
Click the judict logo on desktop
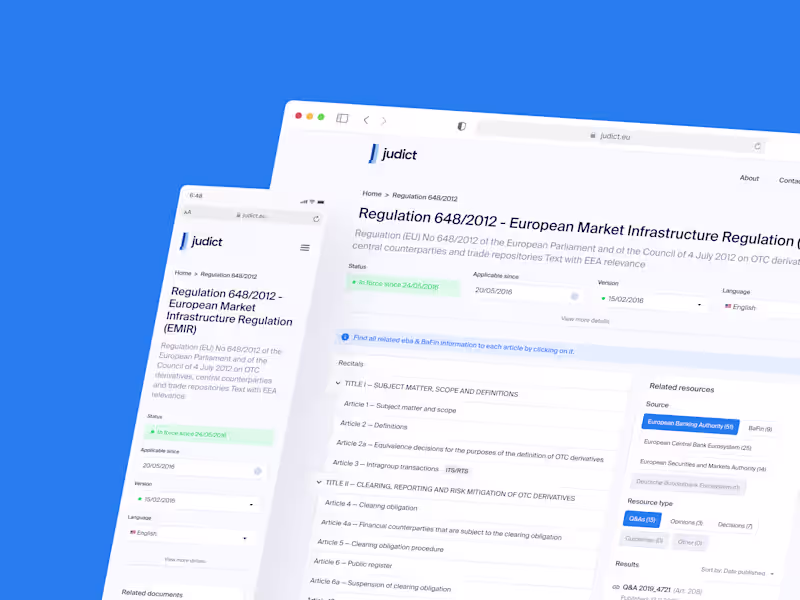coord(393,154)
